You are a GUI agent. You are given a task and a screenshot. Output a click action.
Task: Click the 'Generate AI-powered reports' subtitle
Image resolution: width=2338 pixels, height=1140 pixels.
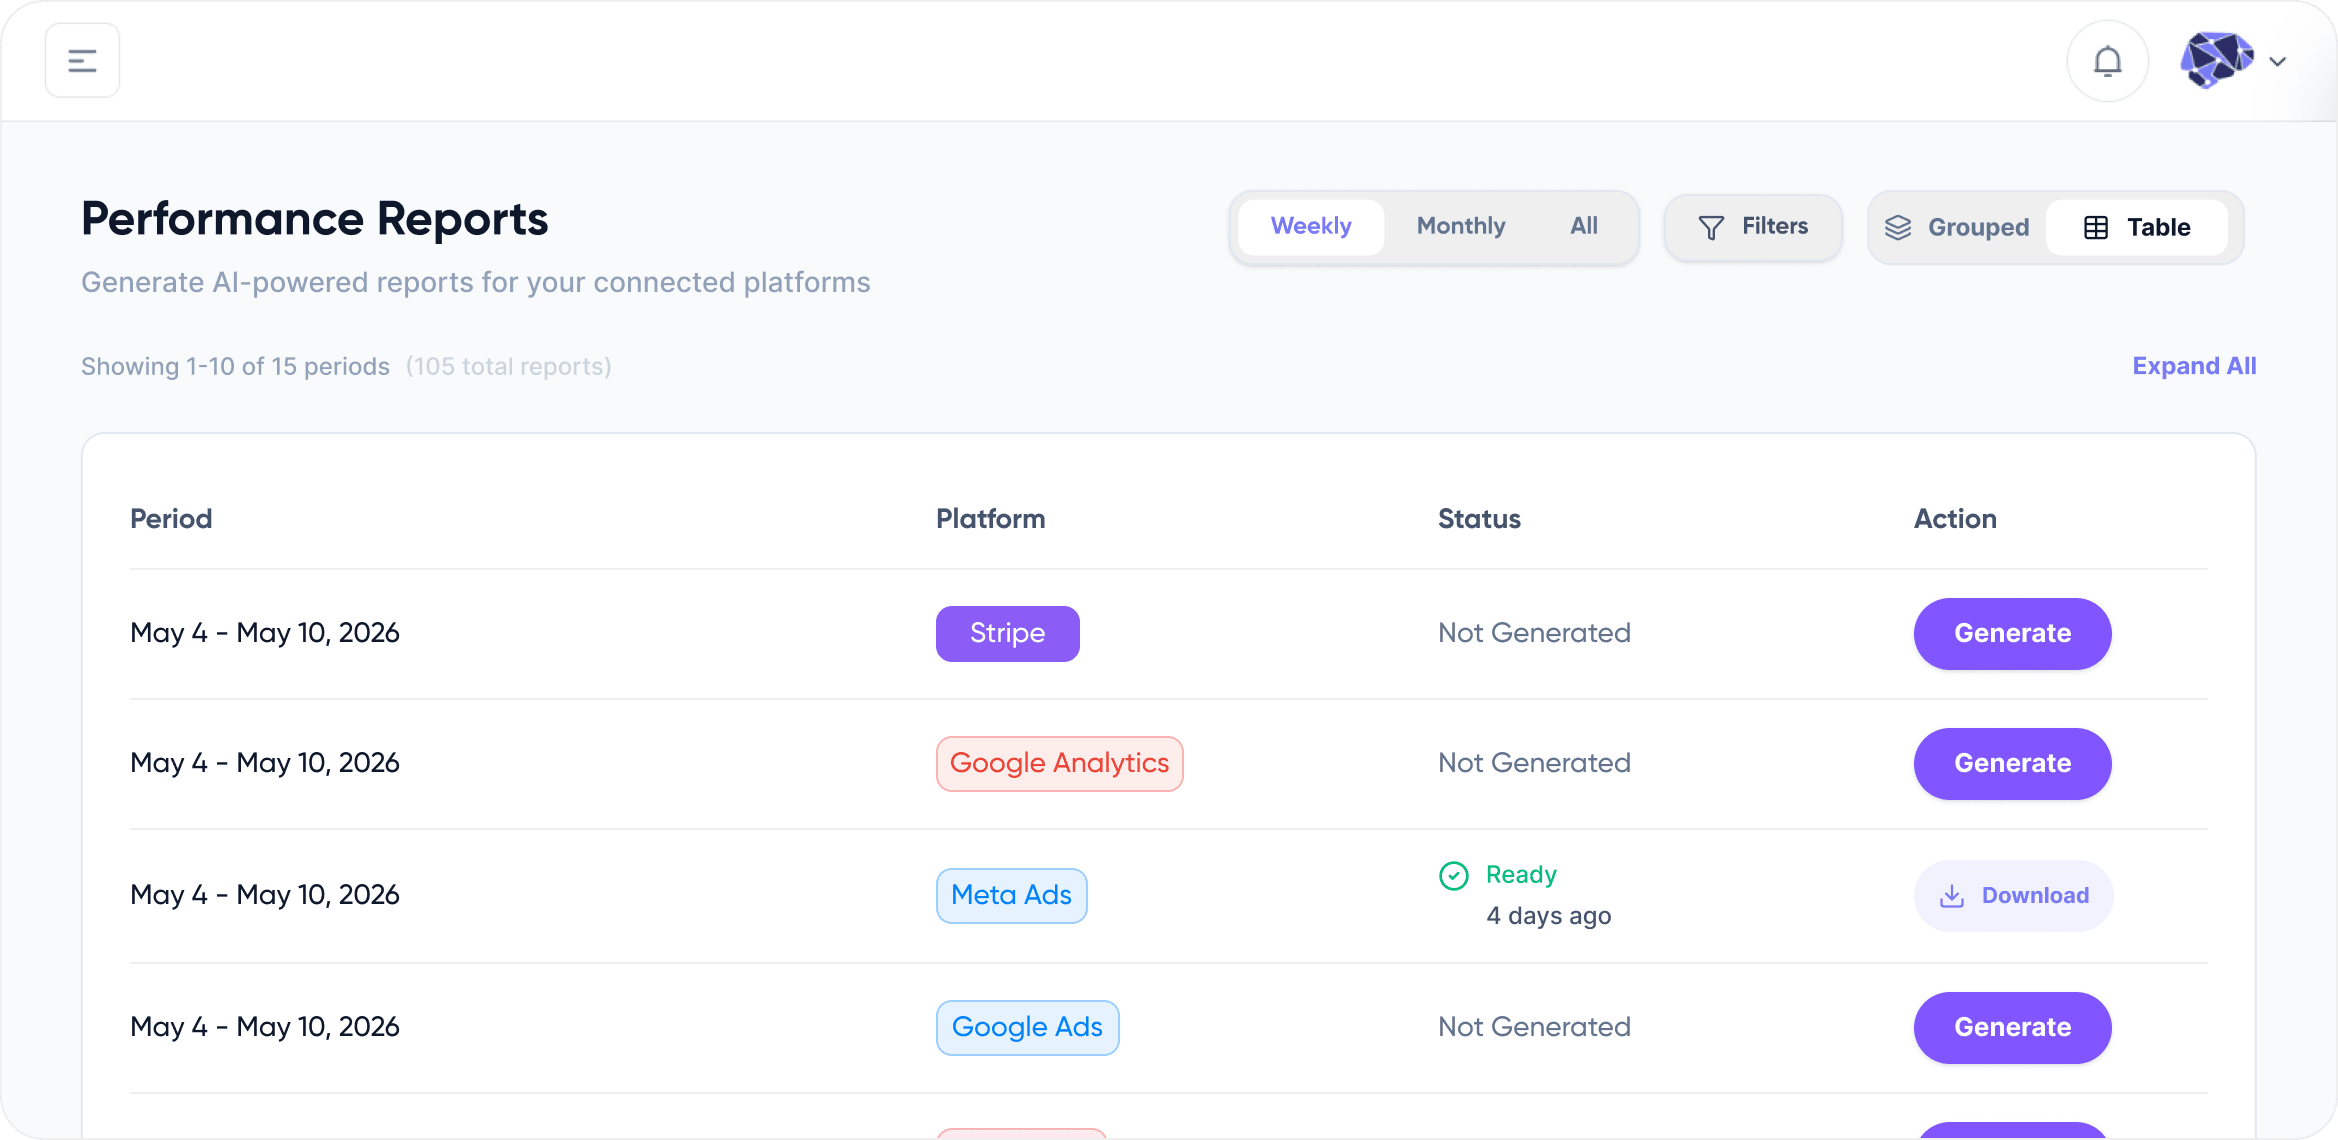point(475,283)
